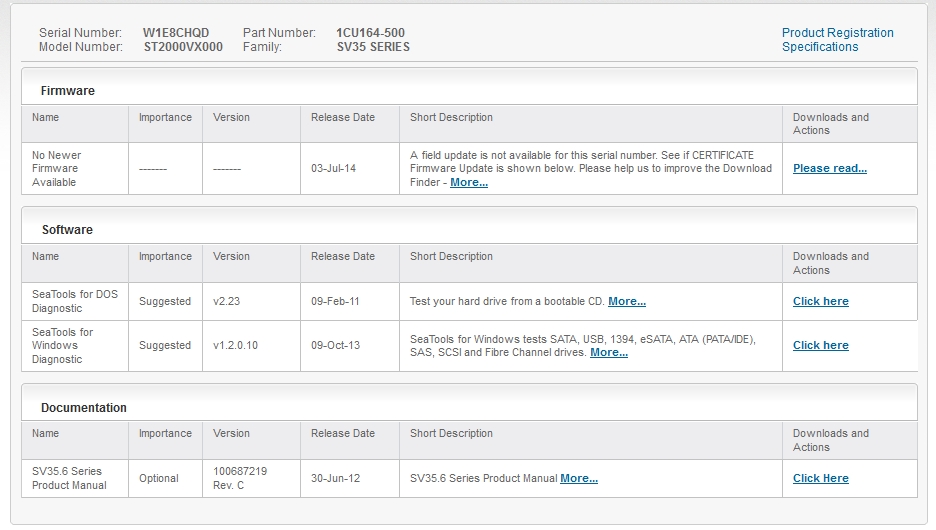The height and width of the screenshot is (530, 936).
Task: Click SeaTools for Windows Diagnostic name cell
Action: (75, 346)
